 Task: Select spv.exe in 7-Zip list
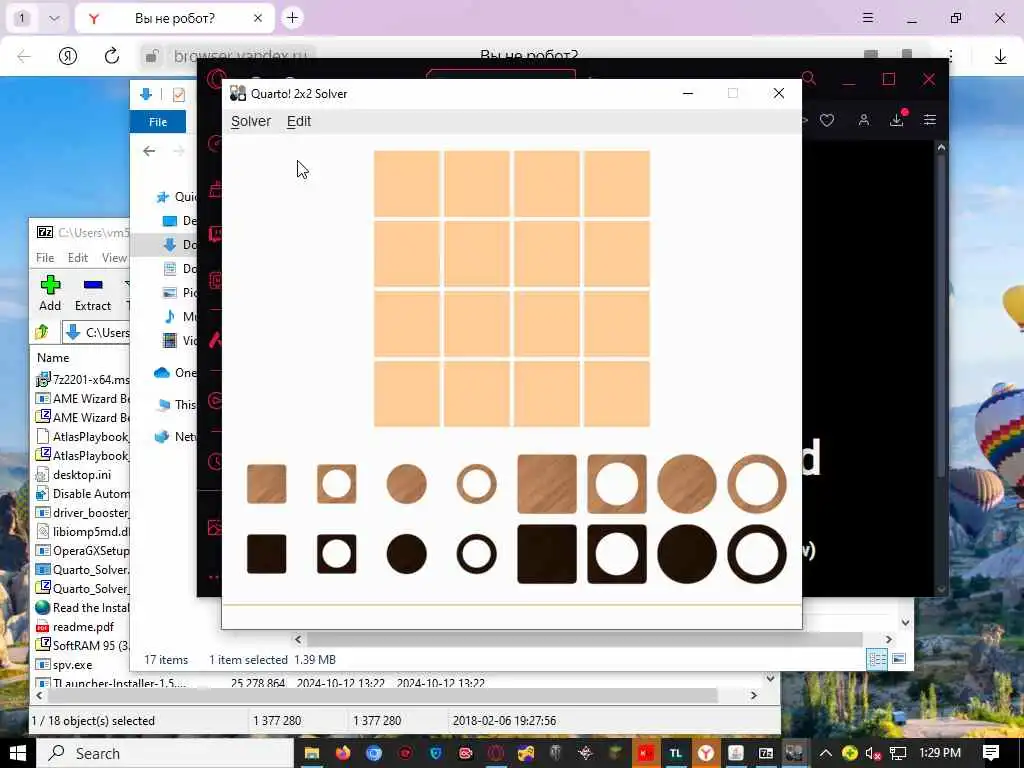click(72, 665)
